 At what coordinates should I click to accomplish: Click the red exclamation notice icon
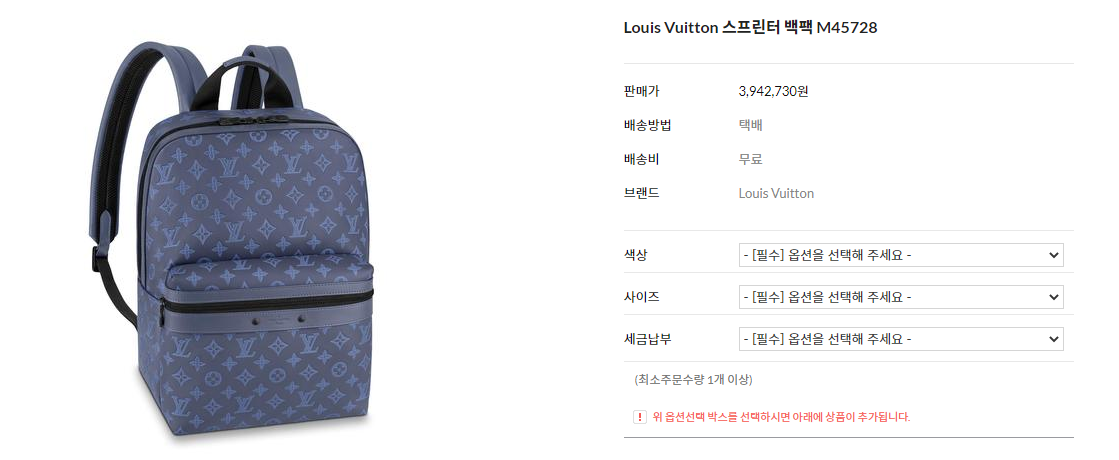(639, 417)
